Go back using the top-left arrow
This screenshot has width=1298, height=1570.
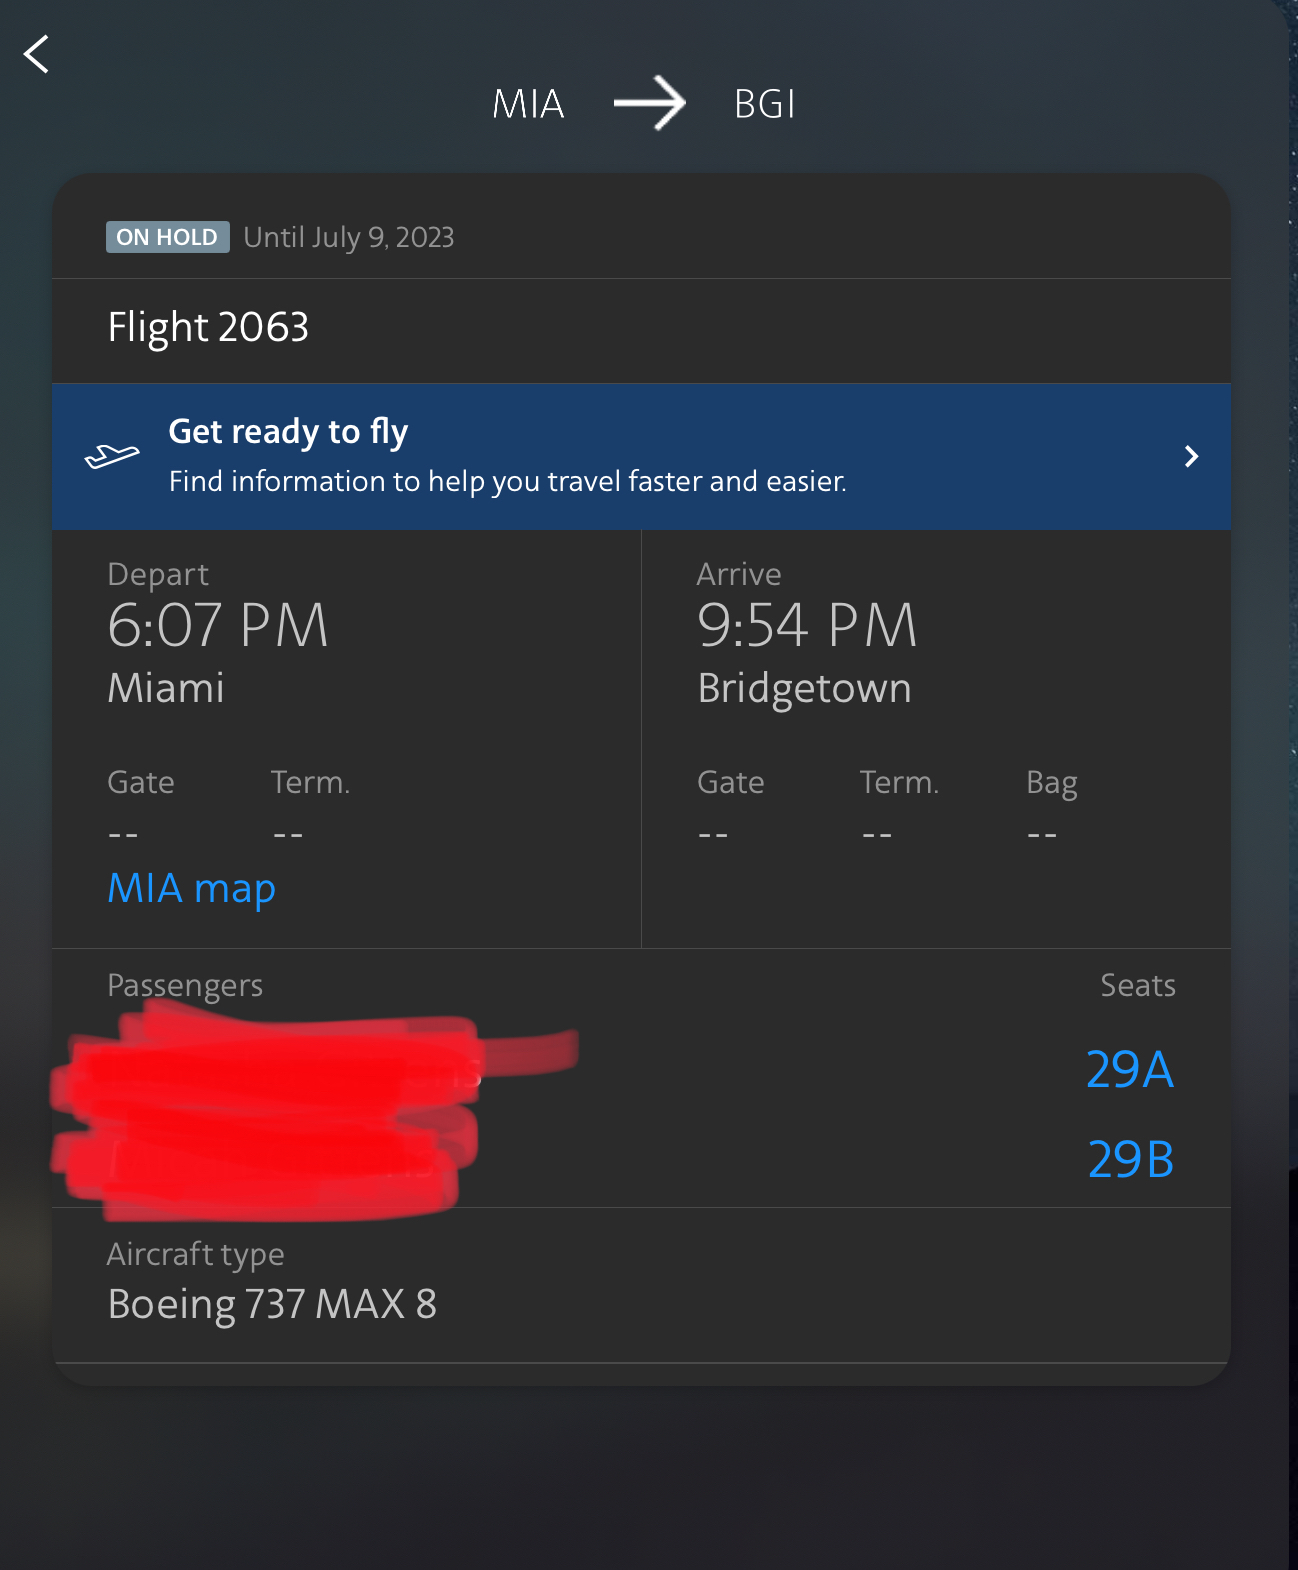[36, 54]
